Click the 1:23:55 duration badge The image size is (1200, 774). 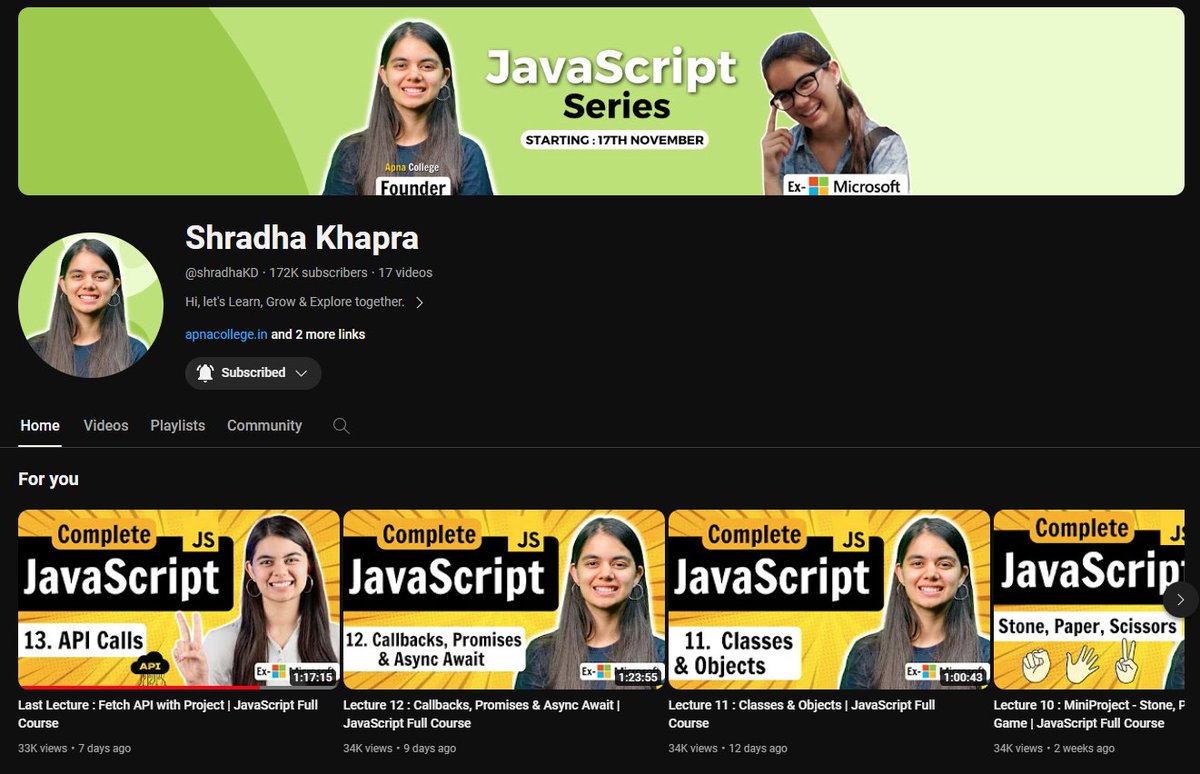[638, 676]
